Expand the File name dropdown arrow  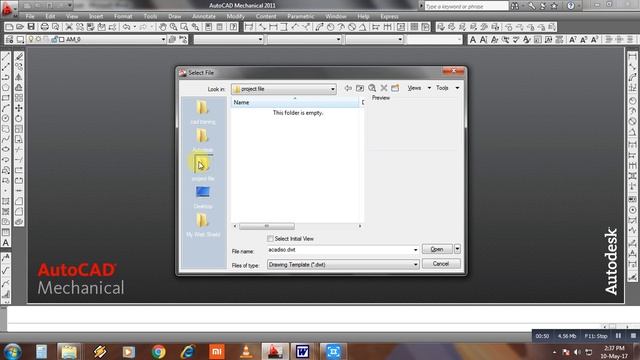point(416,249)
